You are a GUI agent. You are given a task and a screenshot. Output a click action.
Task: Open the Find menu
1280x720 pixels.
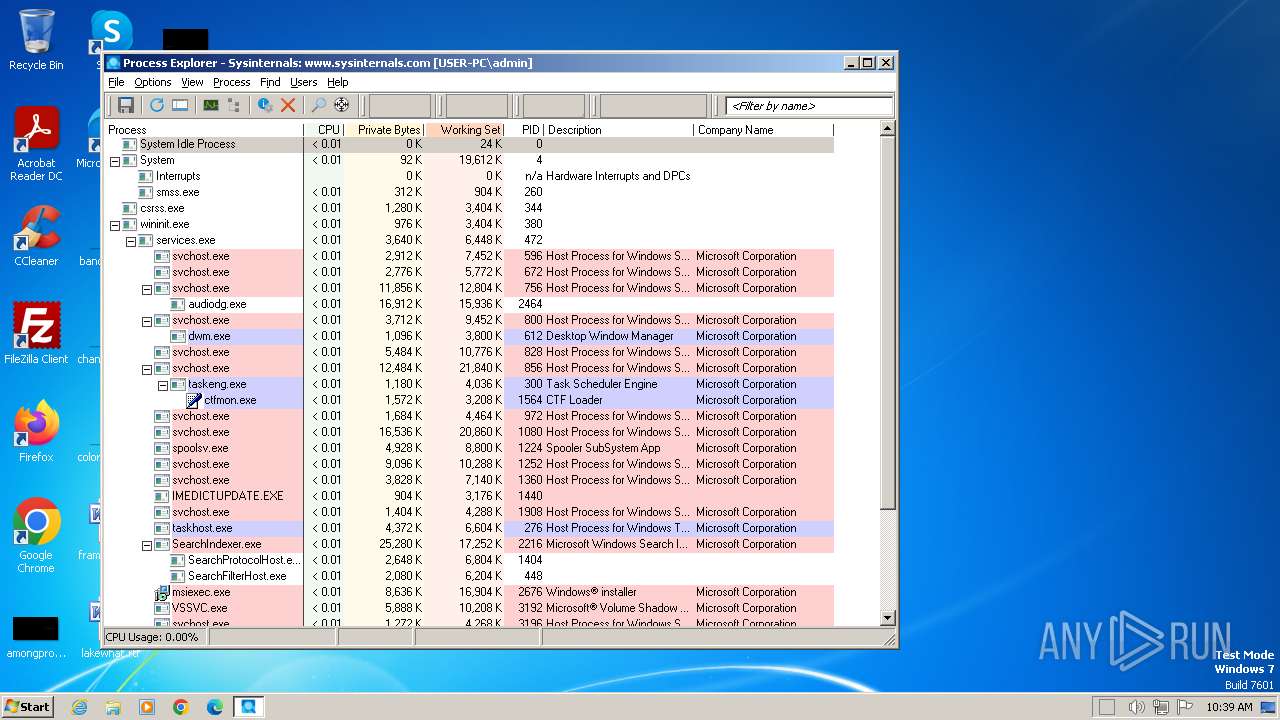pyautogui.click(x=270, y=82)
